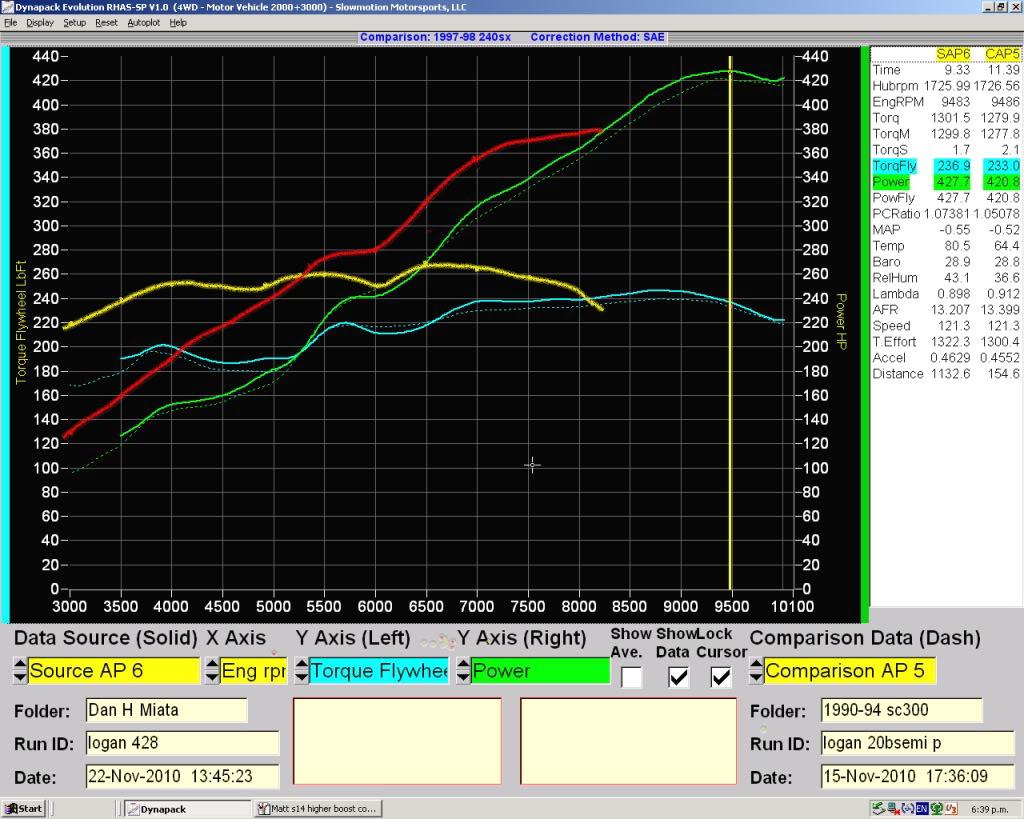
Task: Click the Correction Method: SAE title
Action: (x=598, y=37)
